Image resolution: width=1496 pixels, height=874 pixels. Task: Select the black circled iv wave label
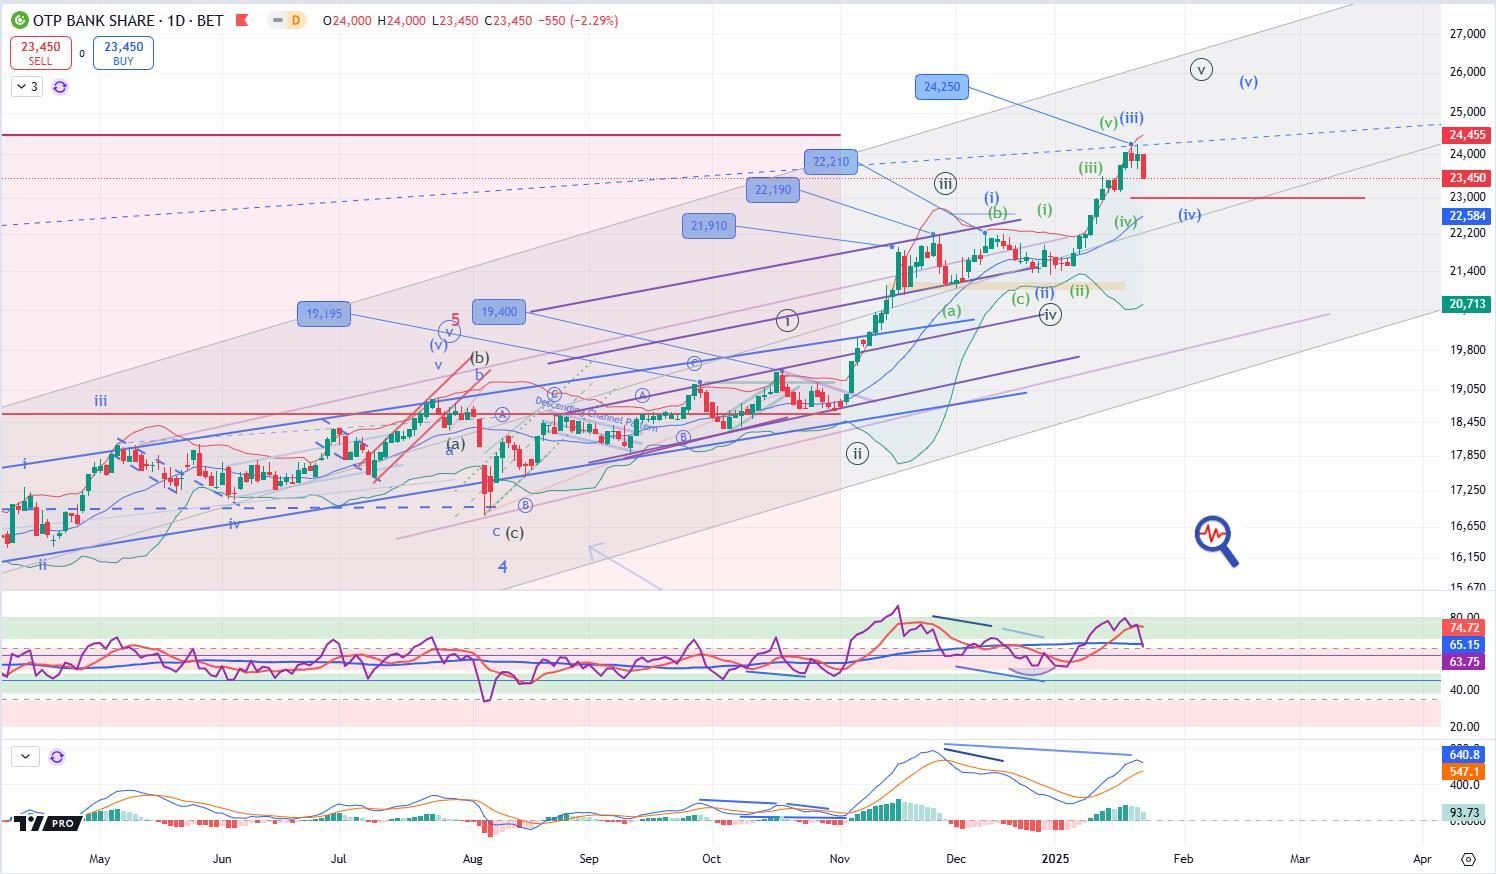[1049, 315]
